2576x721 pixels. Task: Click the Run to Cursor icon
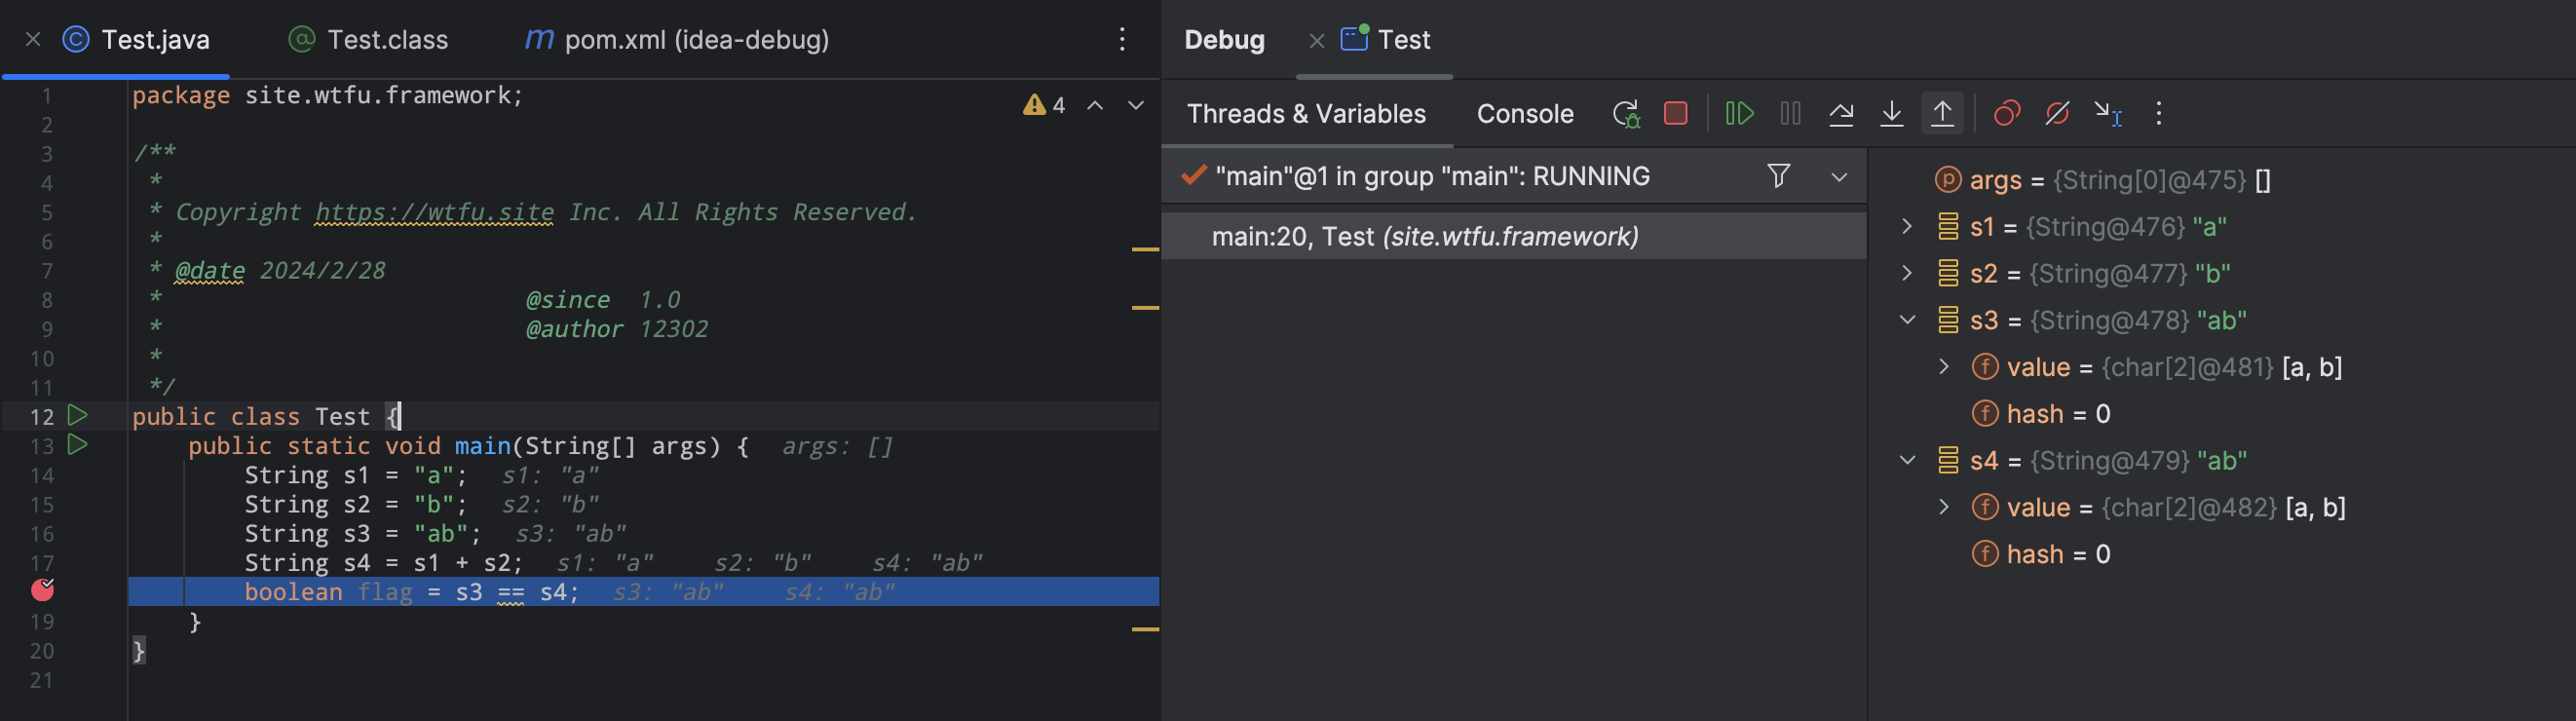[x=2108, y=114]
